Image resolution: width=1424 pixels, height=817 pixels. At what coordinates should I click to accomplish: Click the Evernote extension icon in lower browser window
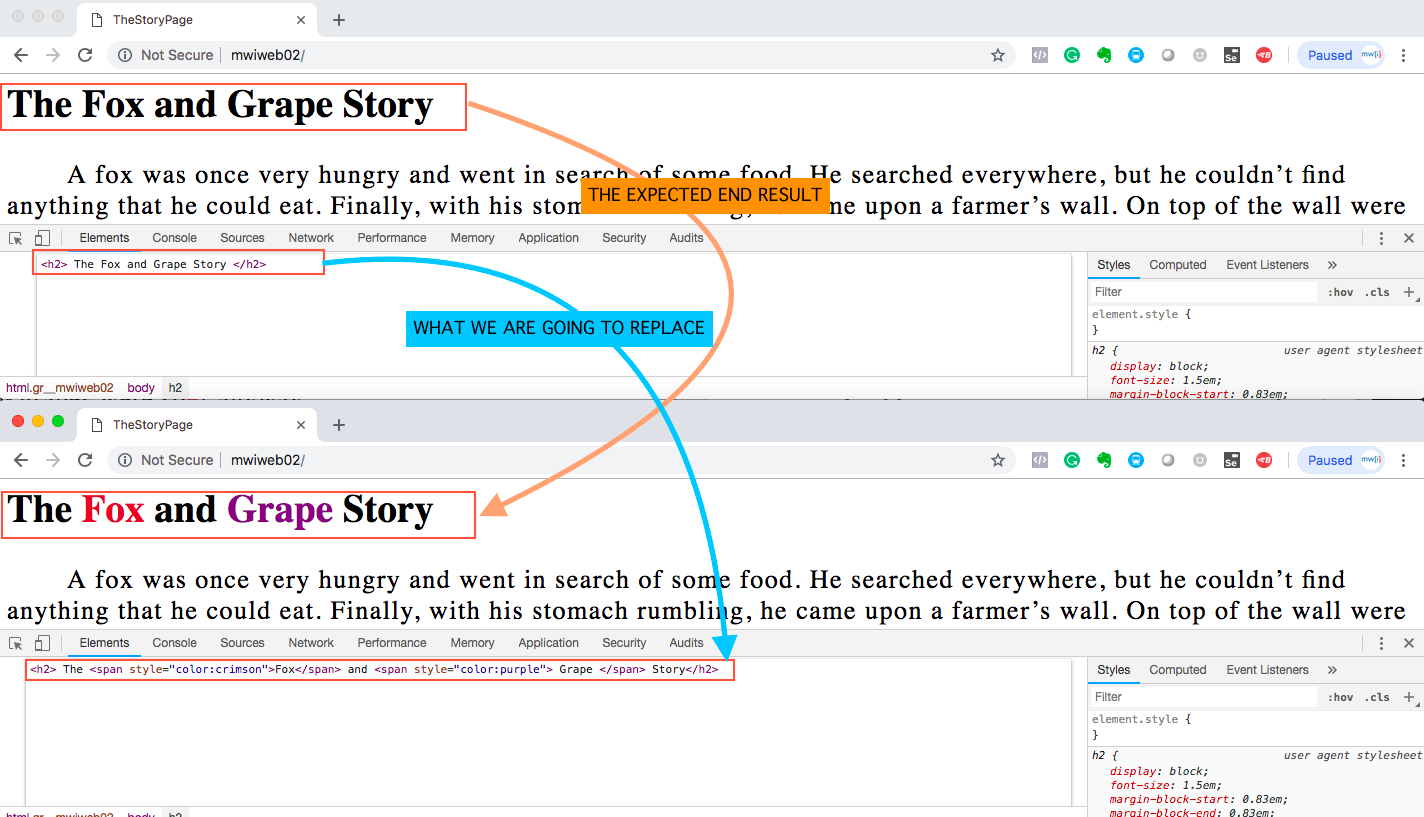[1104, 460]
